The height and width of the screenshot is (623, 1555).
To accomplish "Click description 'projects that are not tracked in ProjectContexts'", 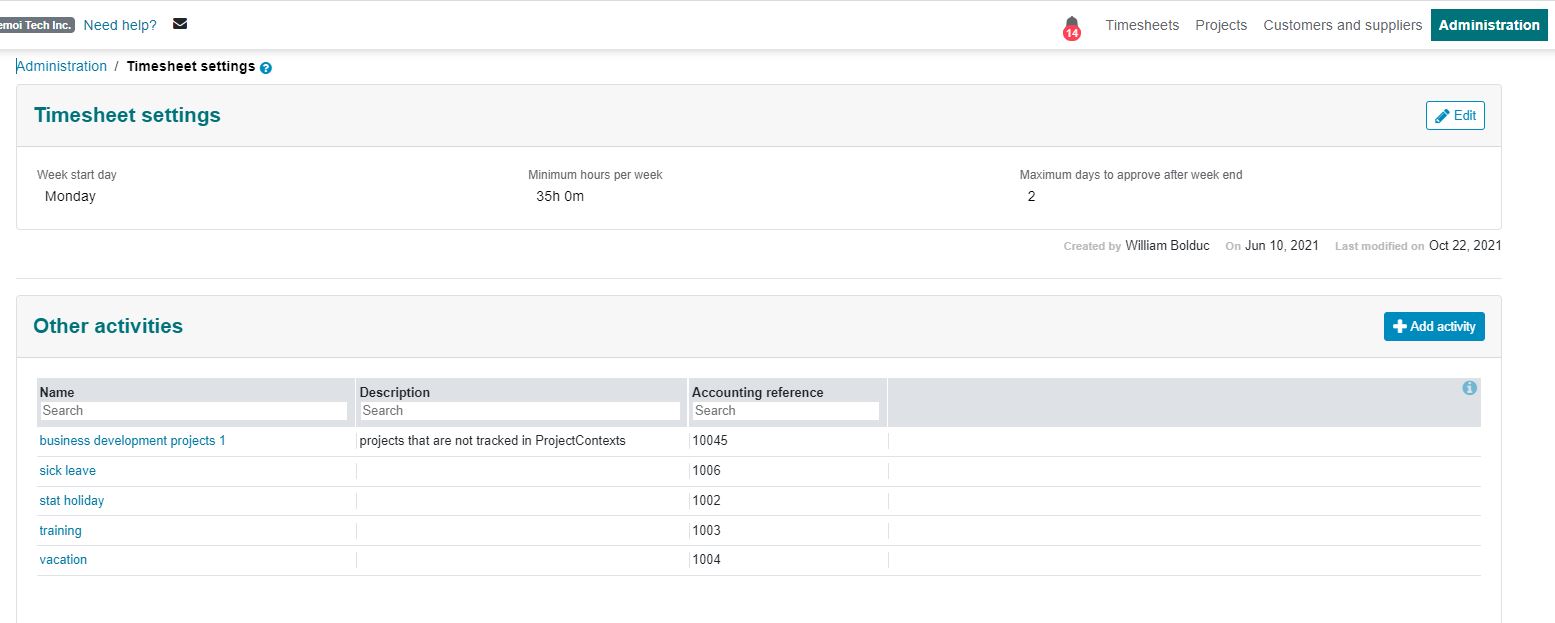I will coord(492,441).
